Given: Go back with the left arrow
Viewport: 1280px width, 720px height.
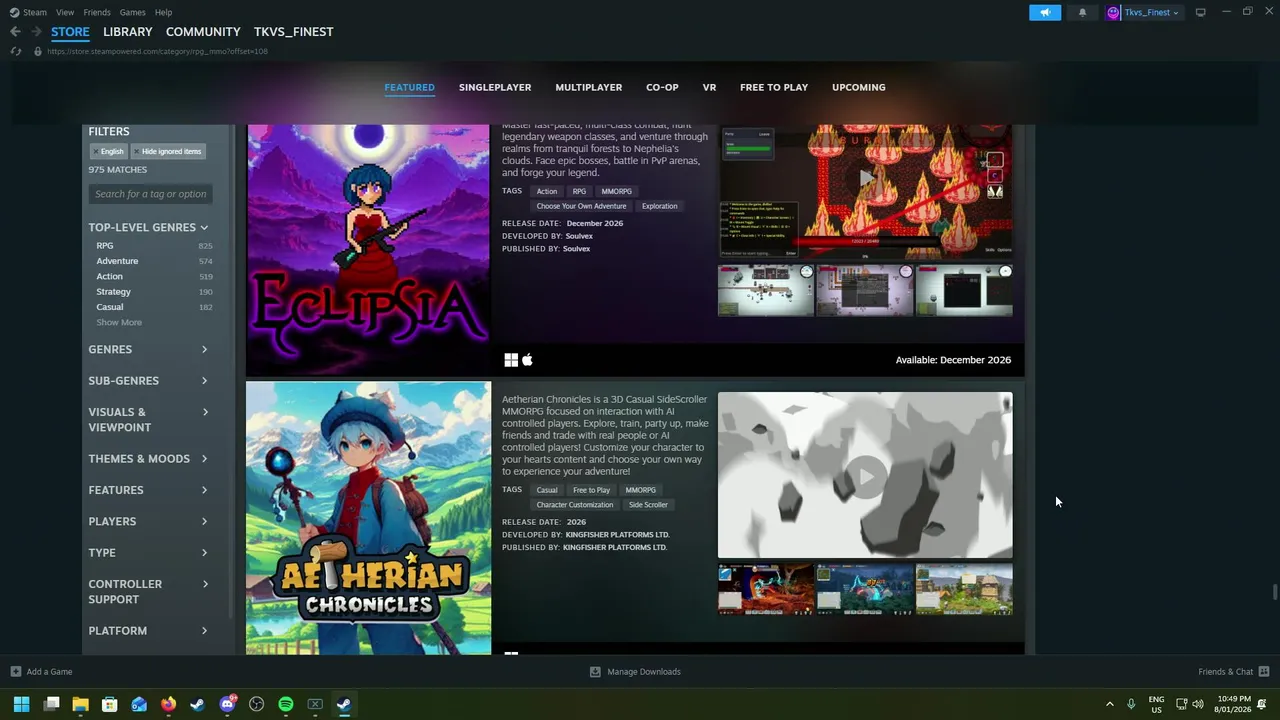Looking at the screenshot, I should (x=15, y=31).
